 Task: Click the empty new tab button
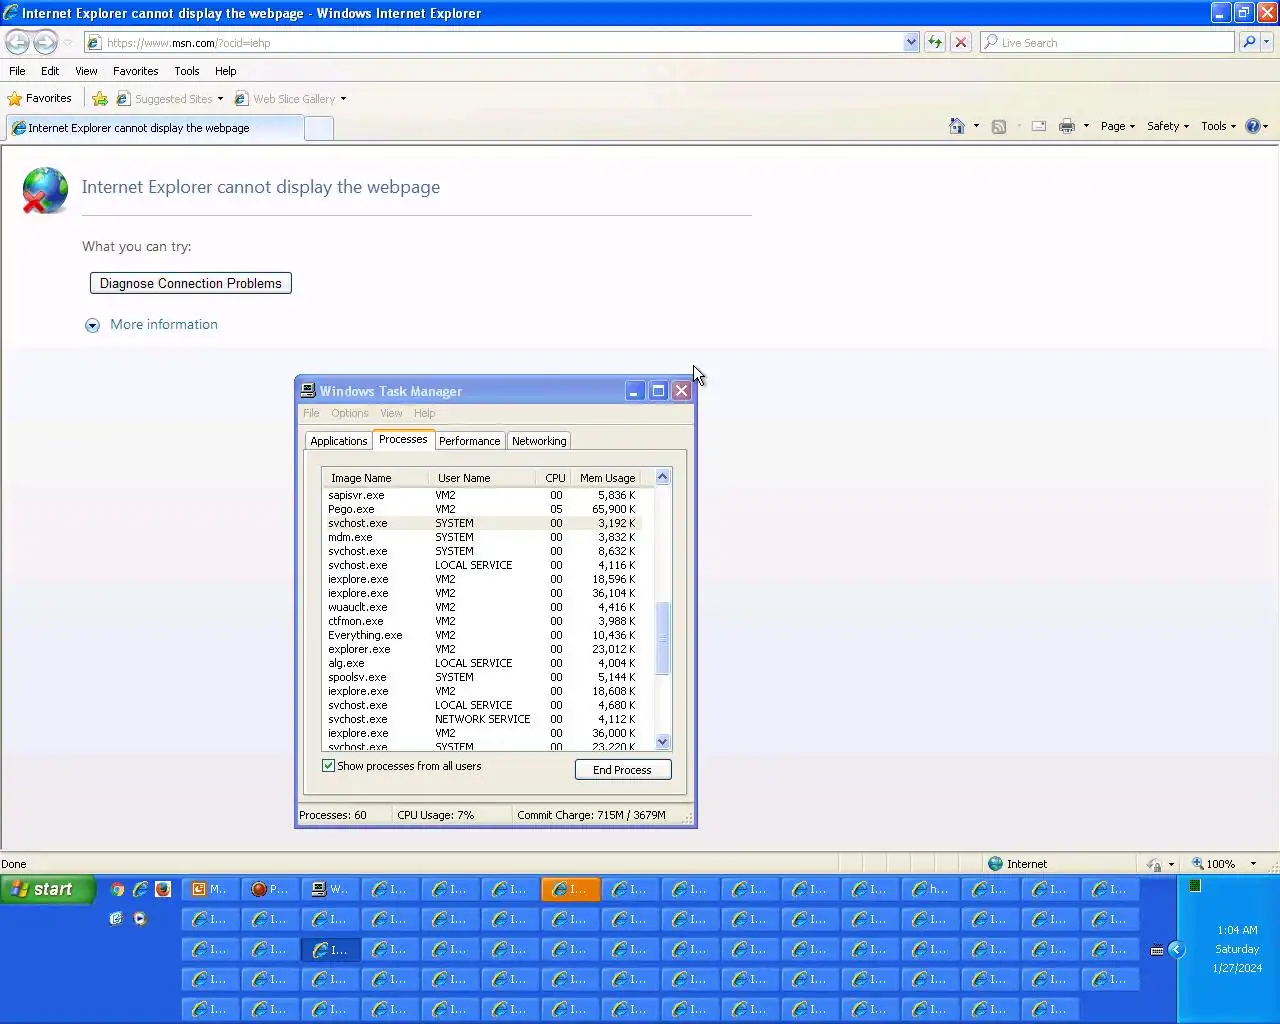coord(318,128)
